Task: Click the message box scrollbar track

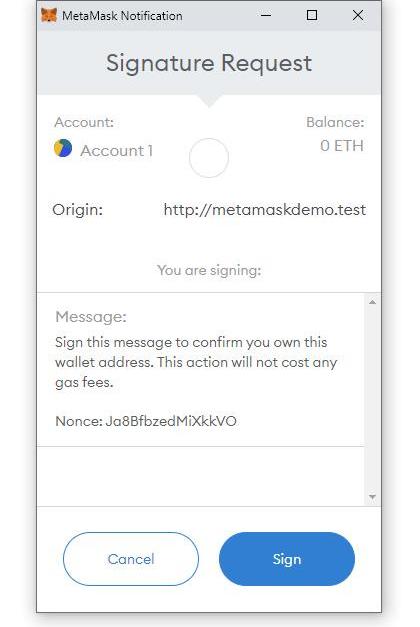Action: pyautogui.click(x=372, y=399)
